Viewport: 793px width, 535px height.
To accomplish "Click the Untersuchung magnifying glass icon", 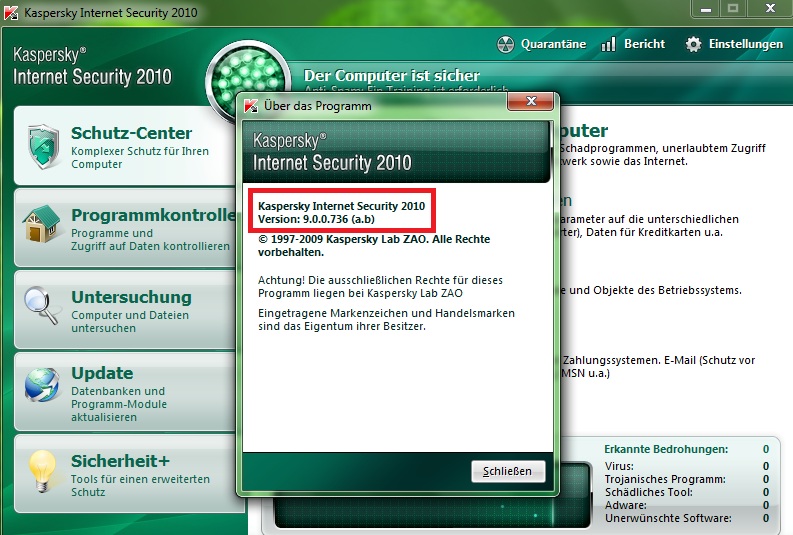I will coord(41,305).
